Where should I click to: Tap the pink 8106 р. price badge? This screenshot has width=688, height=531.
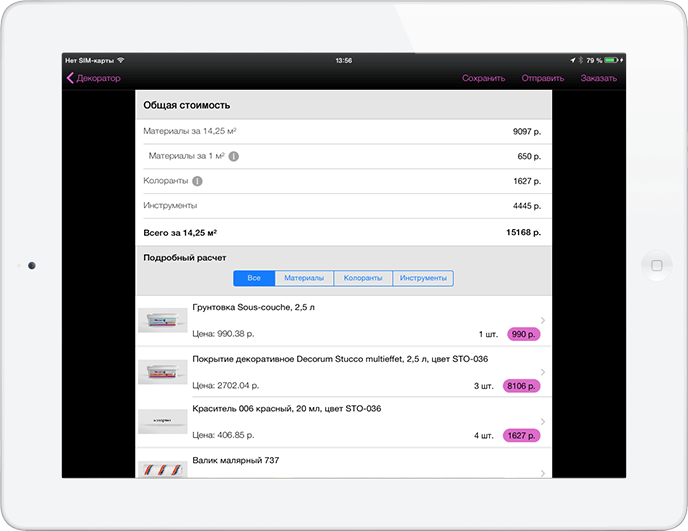524,385
